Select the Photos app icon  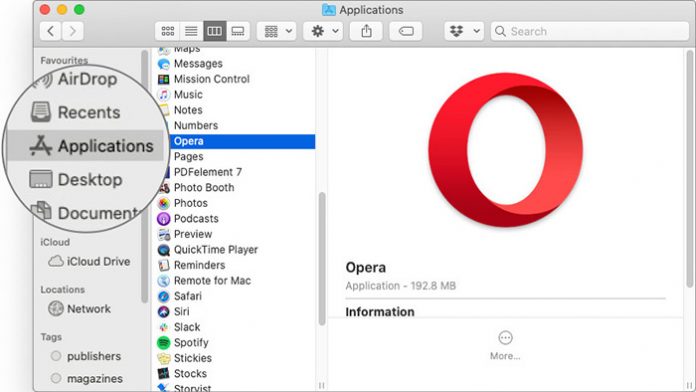(164, 203)
